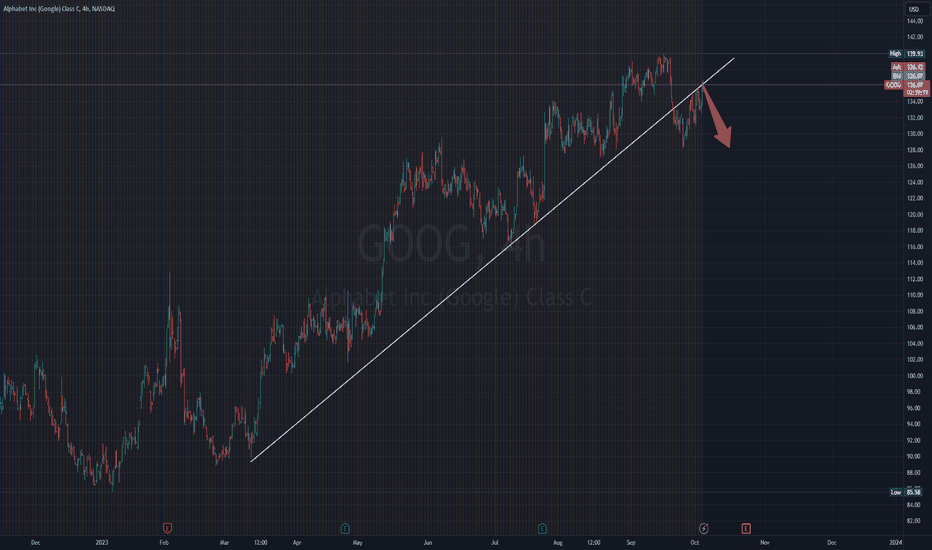Open the February earnings marker
Viewport: 932px width, 550px height.
pos(168,528)
